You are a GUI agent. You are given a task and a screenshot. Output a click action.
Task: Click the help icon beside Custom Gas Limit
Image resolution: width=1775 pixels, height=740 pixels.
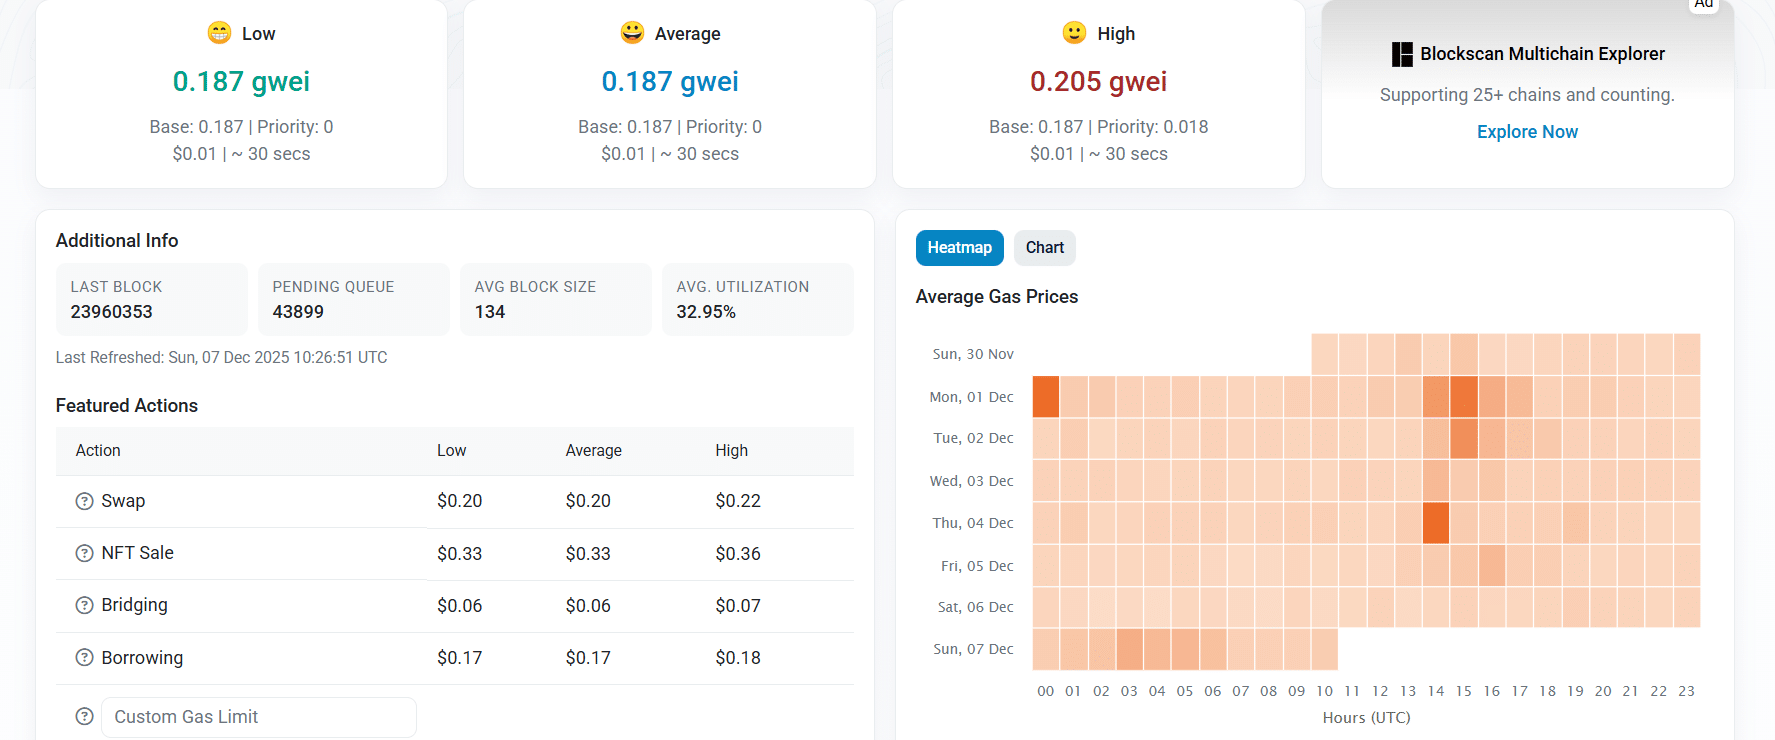(x=84, y=716)
